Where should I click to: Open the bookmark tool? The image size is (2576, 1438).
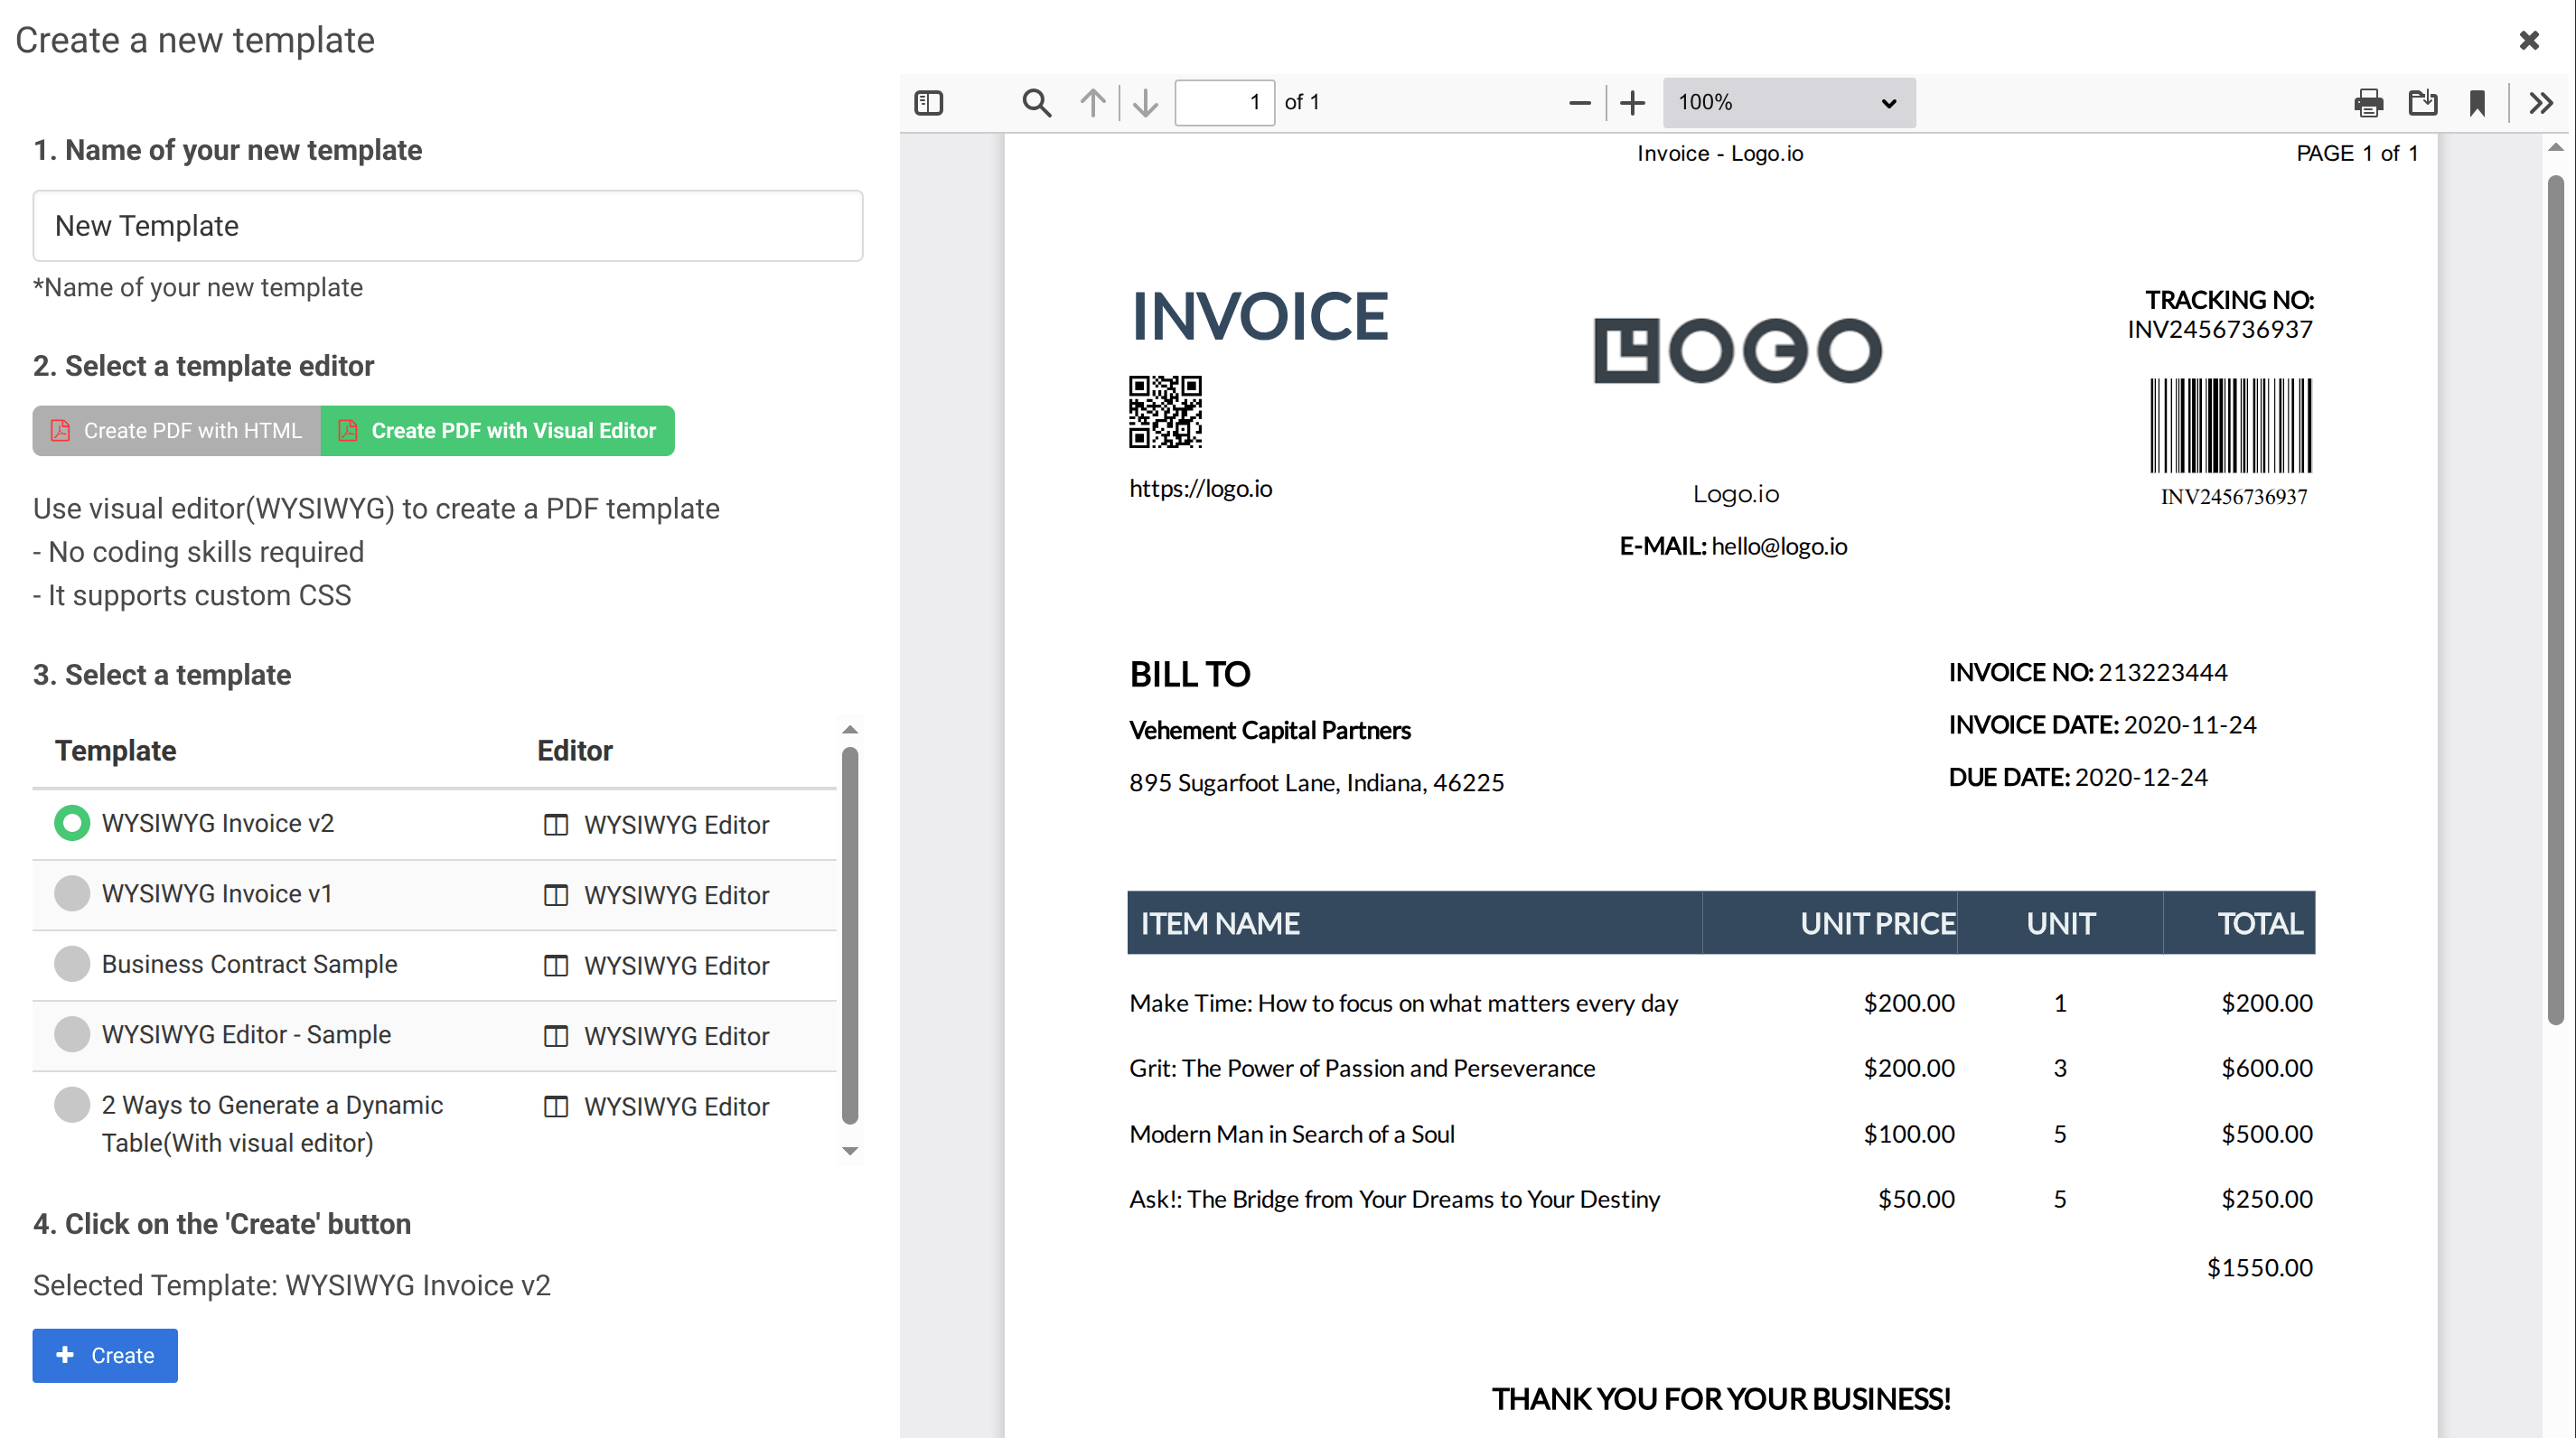point(2479,102)
